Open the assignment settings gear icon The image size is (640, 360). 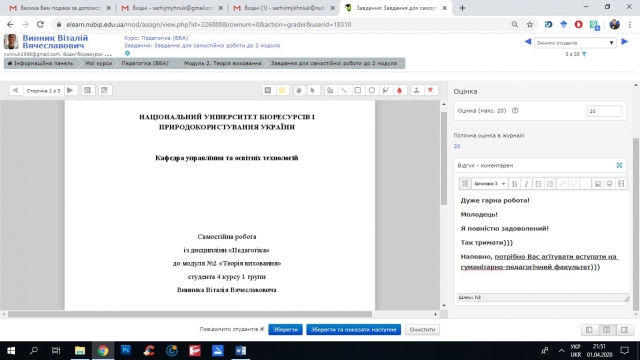tap(127, 53)
